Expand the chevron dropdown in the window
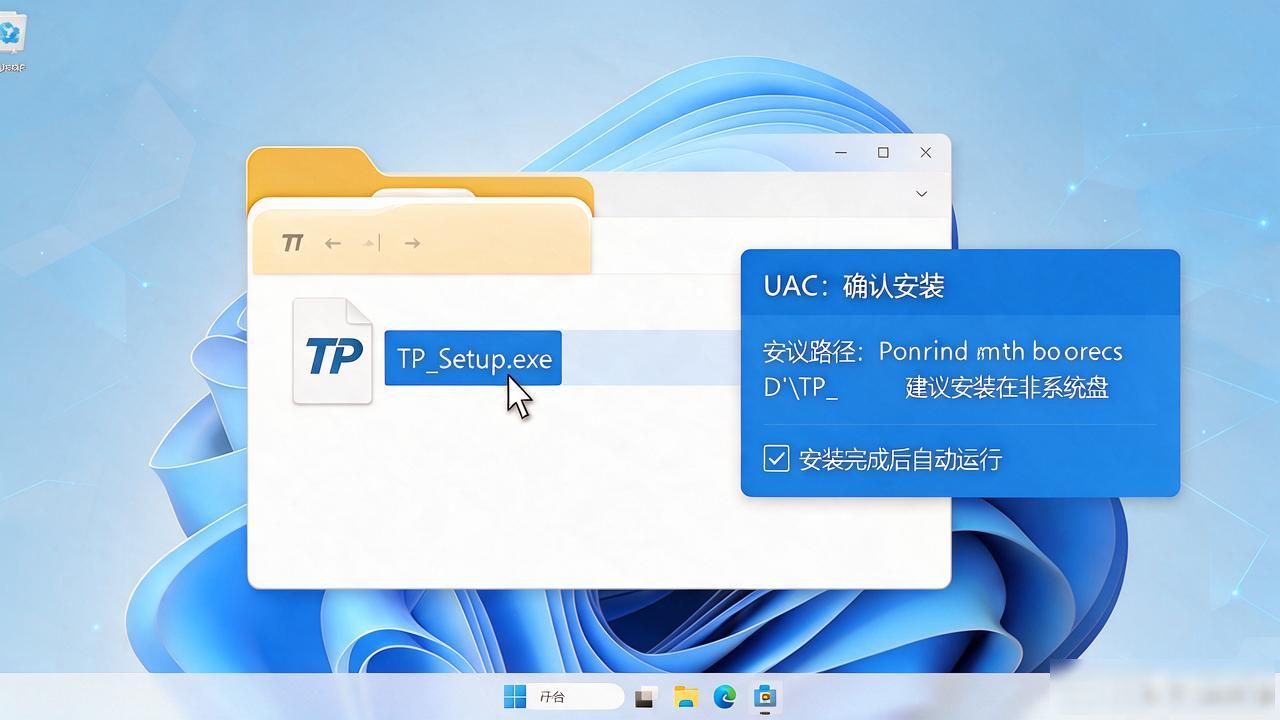Viewport: 1280px width, 720px height. coord(922,194)
